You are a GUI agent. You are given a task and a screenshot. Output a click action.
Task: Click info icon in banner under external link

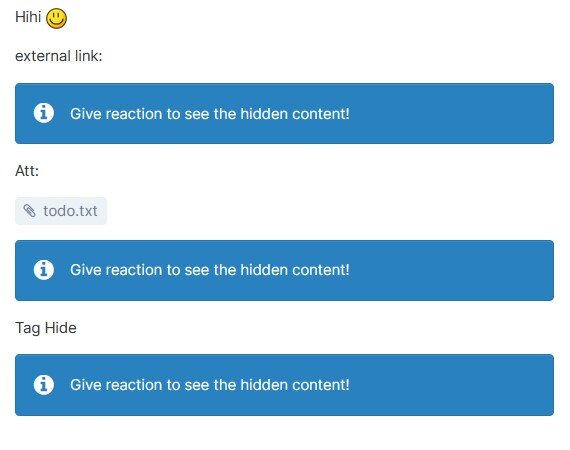(x=44, y=113)
